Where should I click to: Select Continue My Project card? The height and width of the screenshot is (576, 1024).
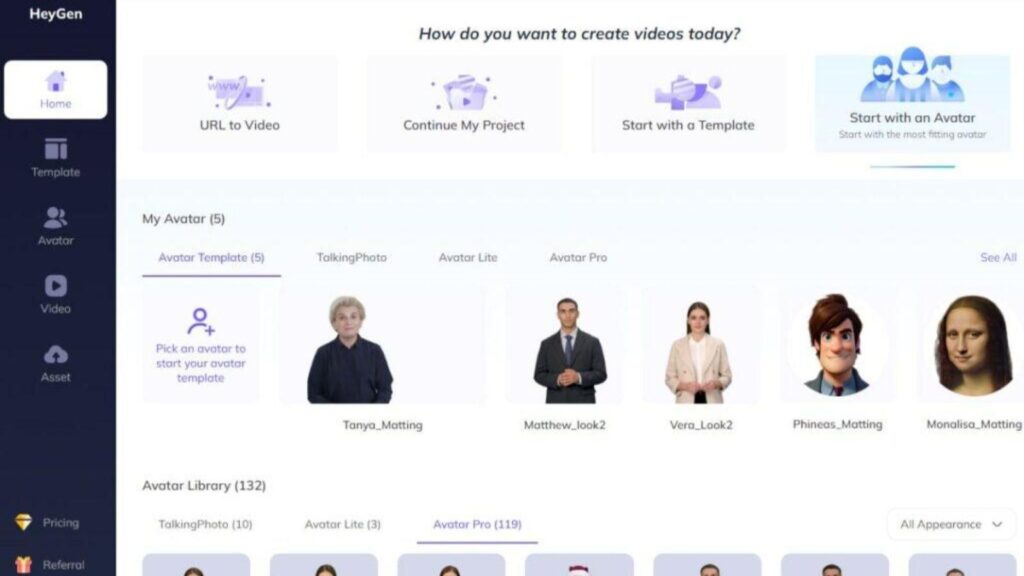[x=464, y=104]
